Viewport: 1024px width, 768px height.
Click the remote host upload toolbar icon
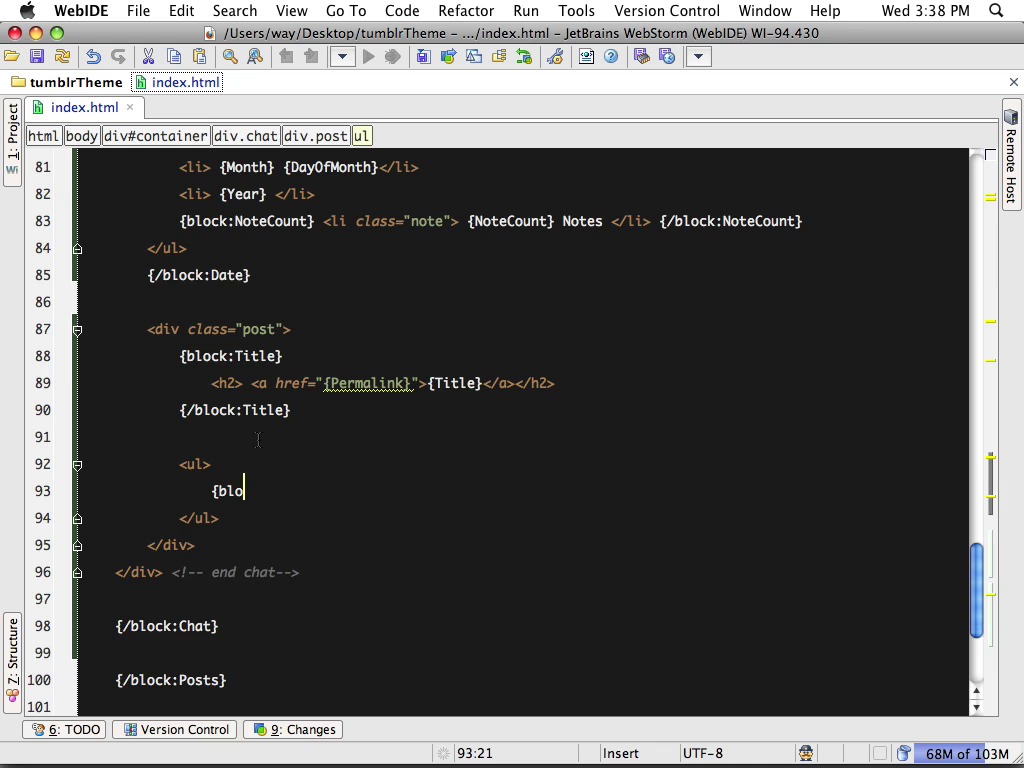pos(642,57)
